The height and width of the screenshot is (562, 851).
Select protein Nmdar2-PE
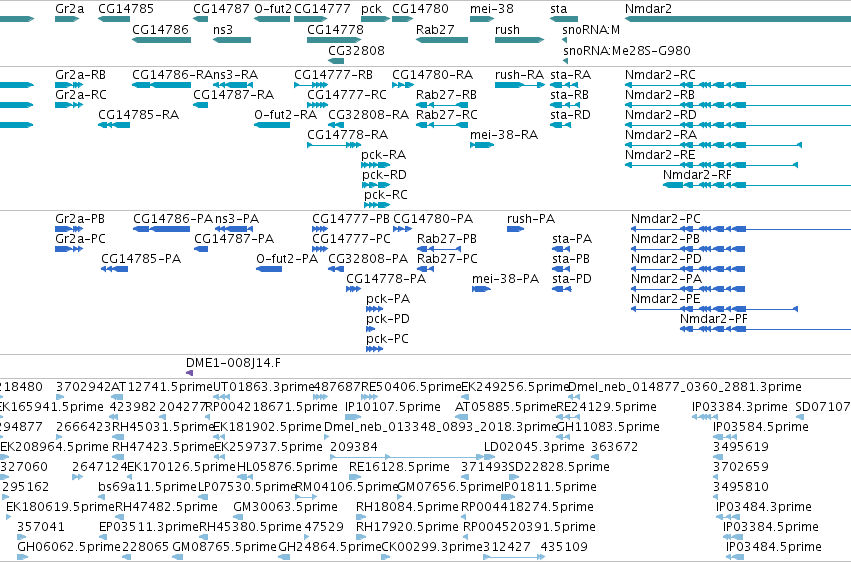coord(714,309)
